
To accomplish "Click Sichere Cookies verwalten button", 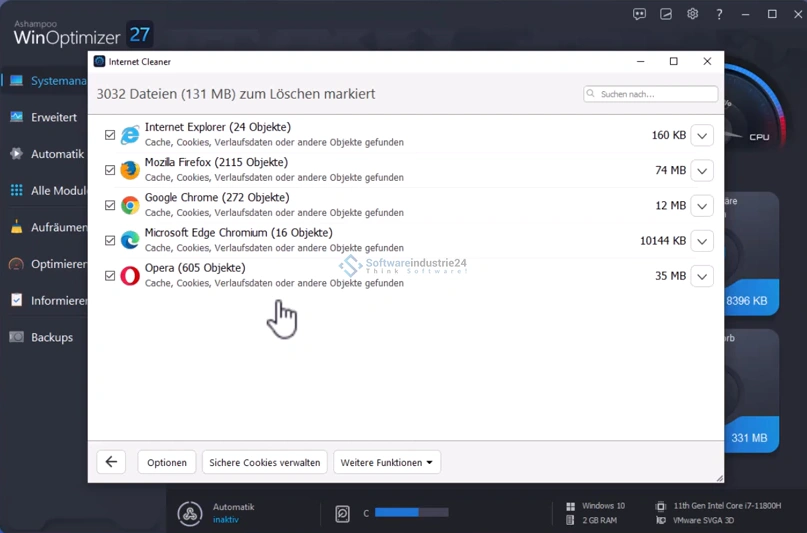I will 265,462.
